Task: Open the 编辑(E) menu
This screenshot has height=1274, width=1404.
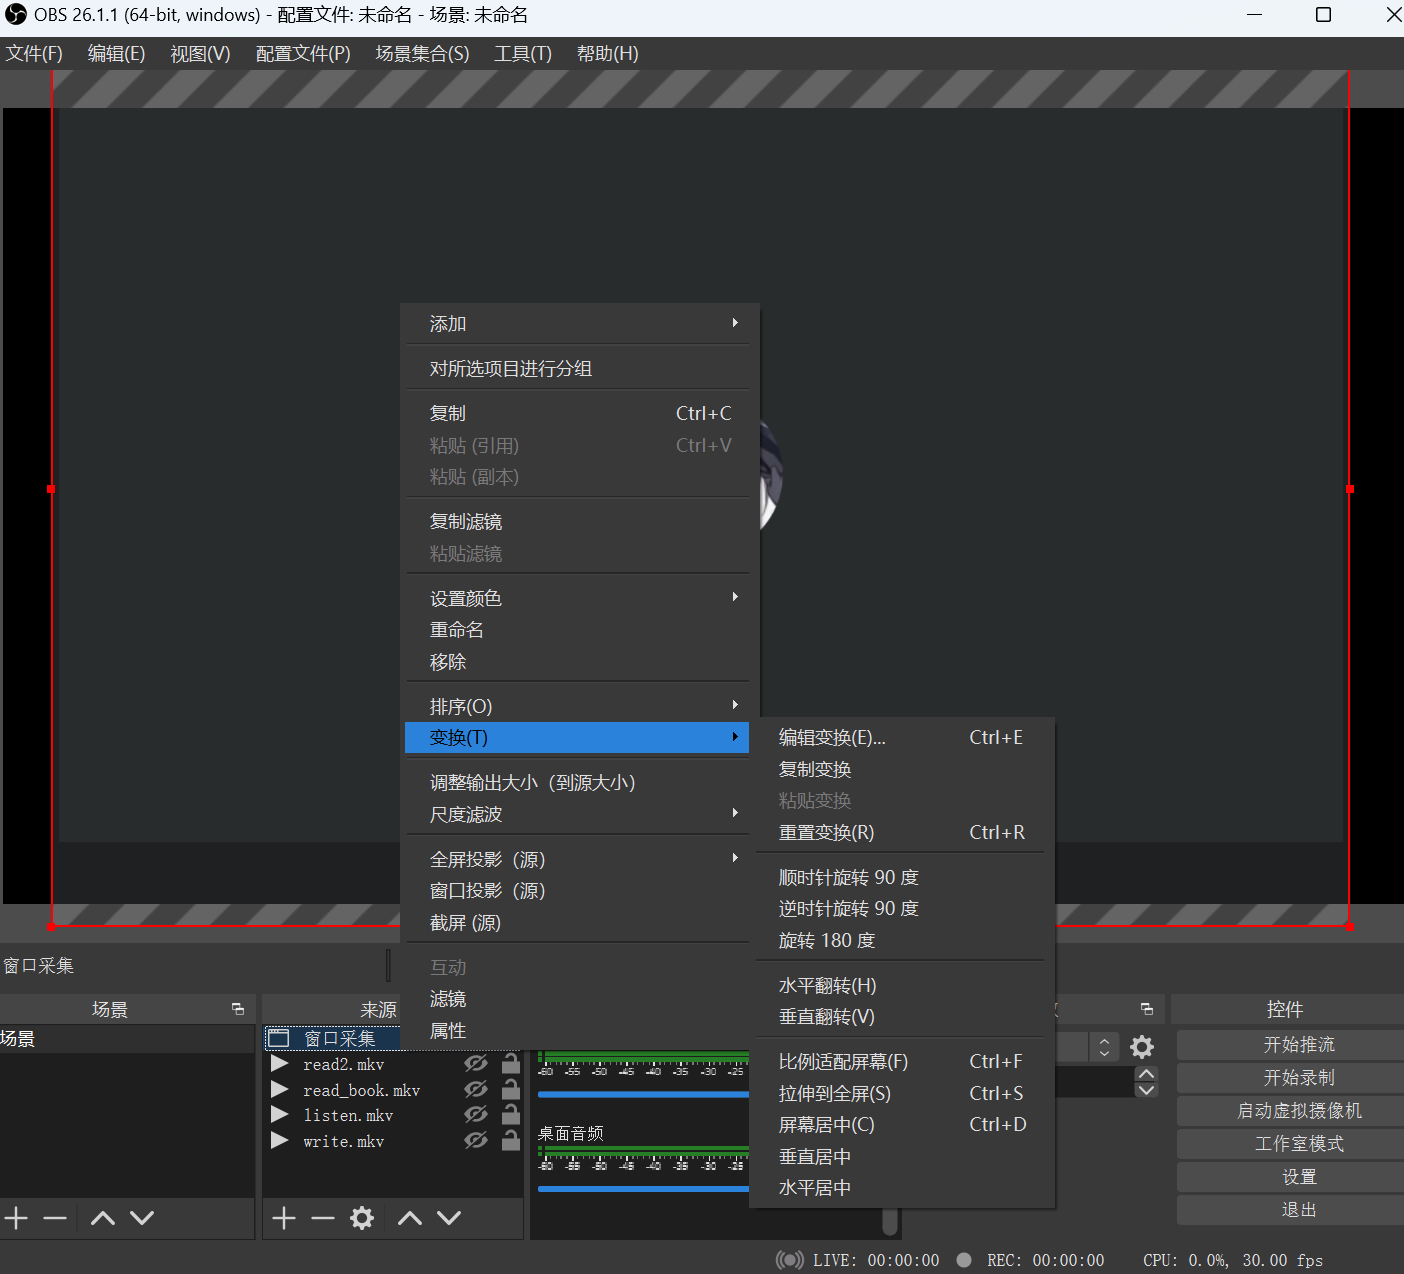Action: tap(116, 53)
